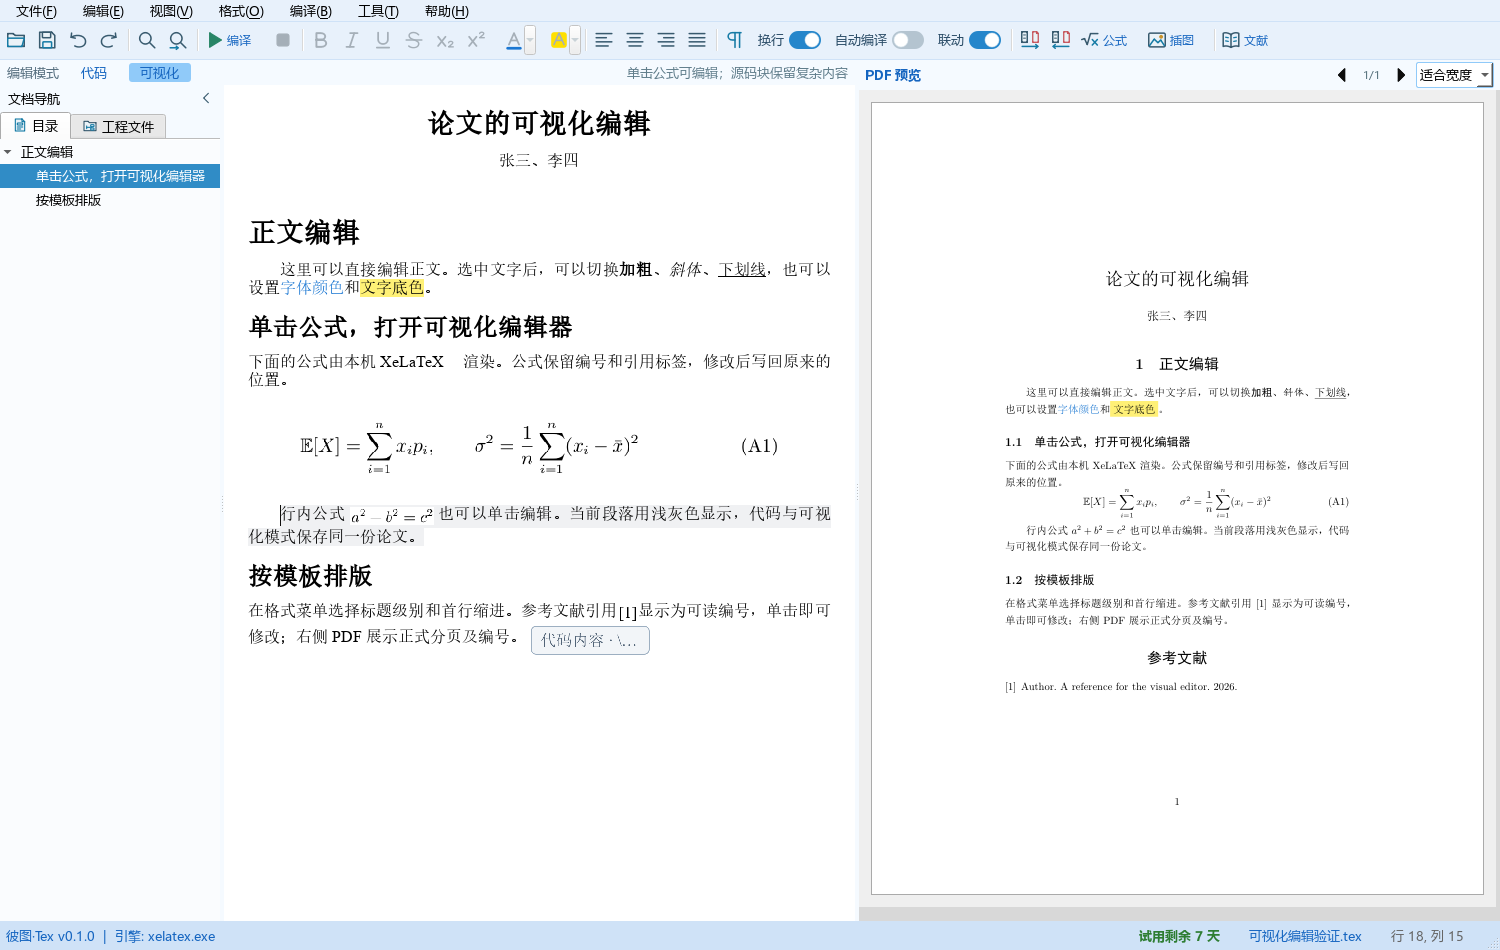Make selected text superscript
Image resolution: width=1500 pixels, height=950 pixels.
[476, 40]
